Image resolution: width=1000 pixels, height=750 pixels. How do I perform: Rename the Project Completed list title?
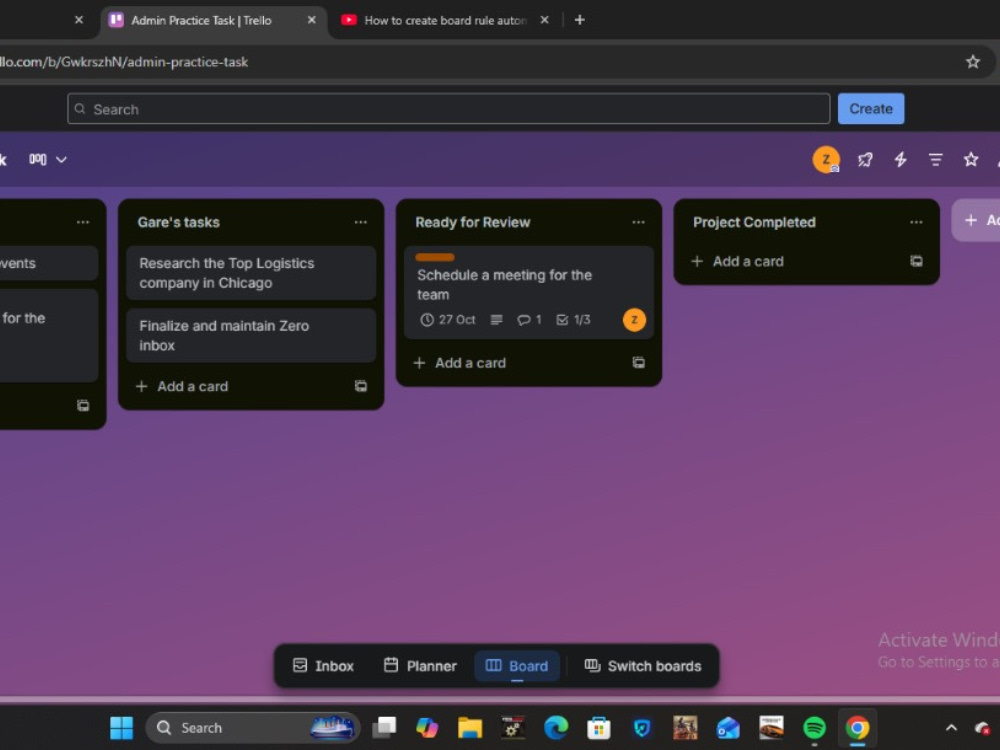tap(754, 222)
